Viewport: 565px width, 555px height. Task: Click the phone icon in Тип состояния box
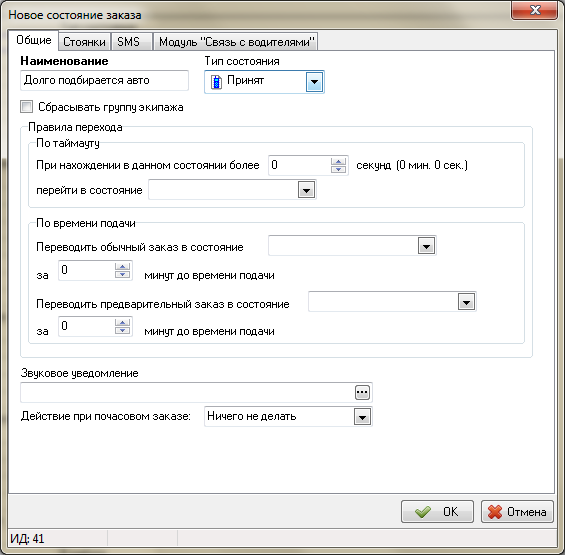216,82
